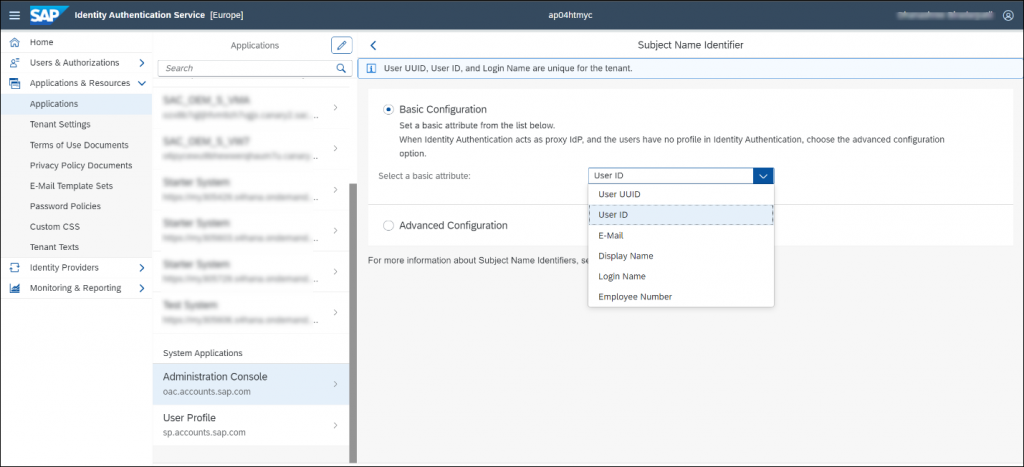Open Home in sidebar
Viewport: 1024px width, 467px height.
(x=76, y=42)
